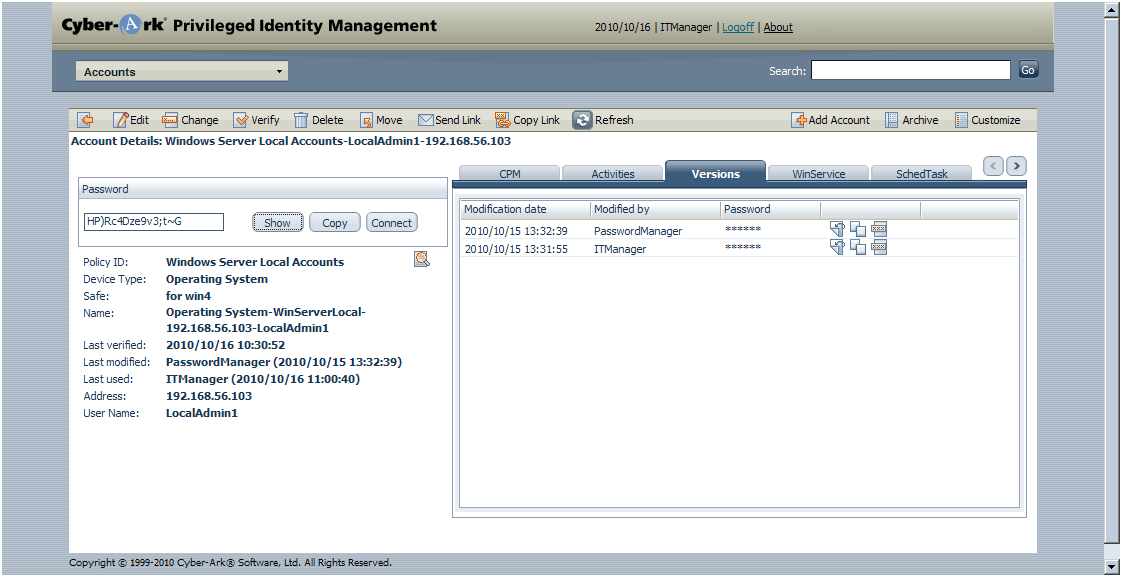
Task: Click the Password column header in Versions
Action: tap(771, 209)
